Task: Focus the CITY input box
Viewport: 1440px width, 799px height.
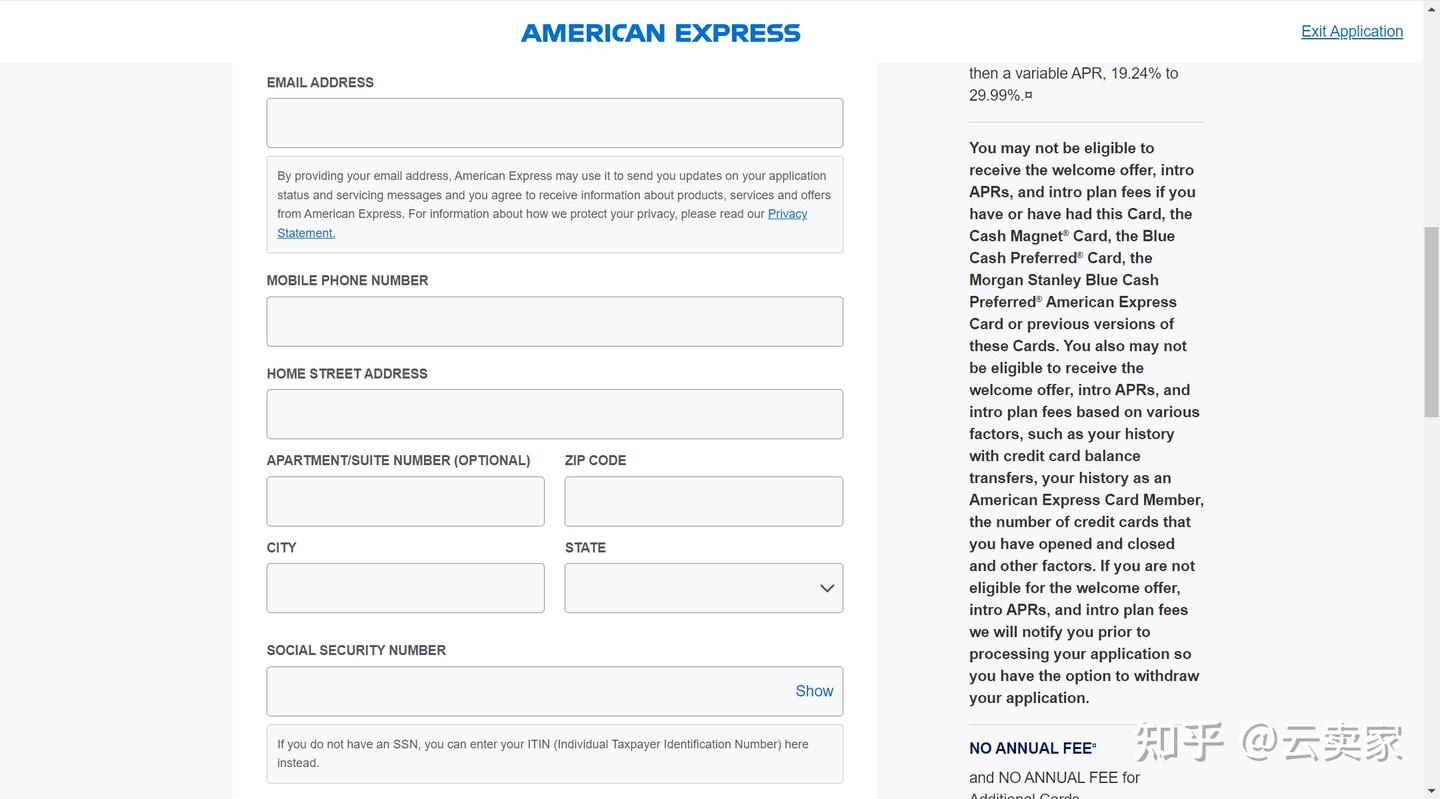Action: pos(405,588)
